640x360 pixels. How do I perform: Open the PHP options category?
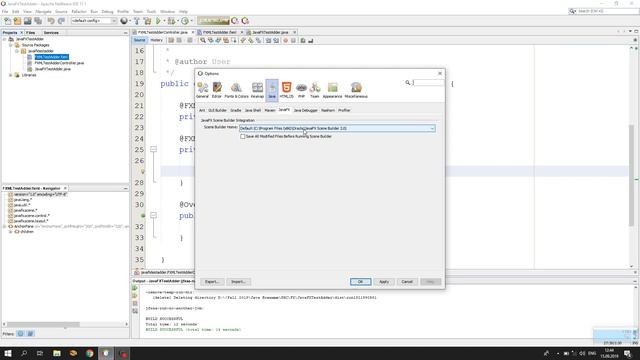pos(301,90)
